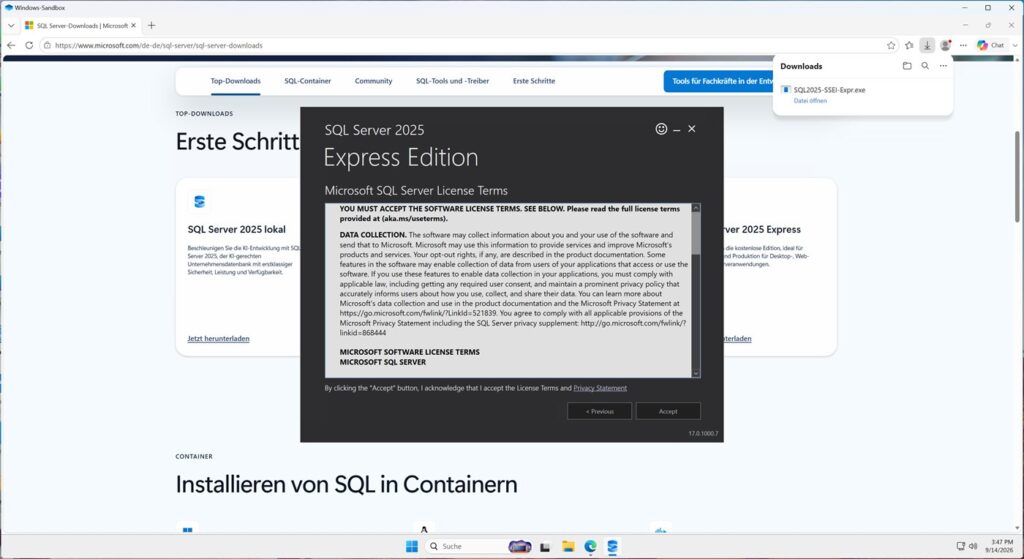1024x559 pixels.
Task: Click the page vertical scrollbar thumb
Action: (x=1017, y=176)
